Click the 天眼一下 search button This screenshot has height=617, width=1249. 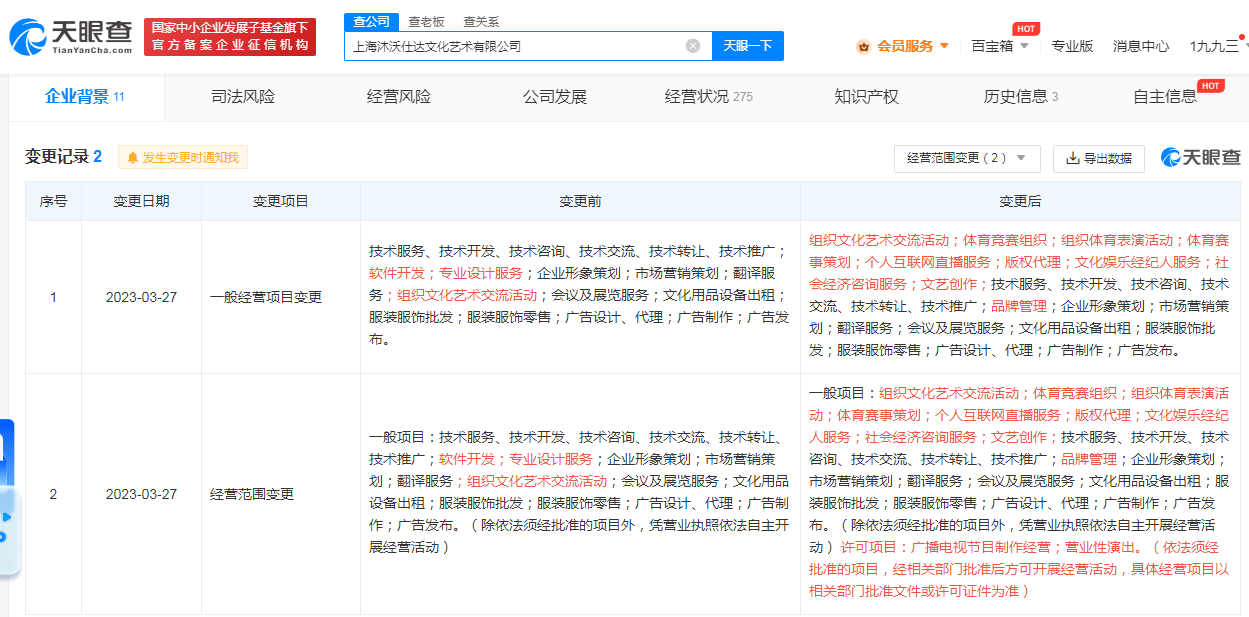pyautogui.click(x=748, y=46)
